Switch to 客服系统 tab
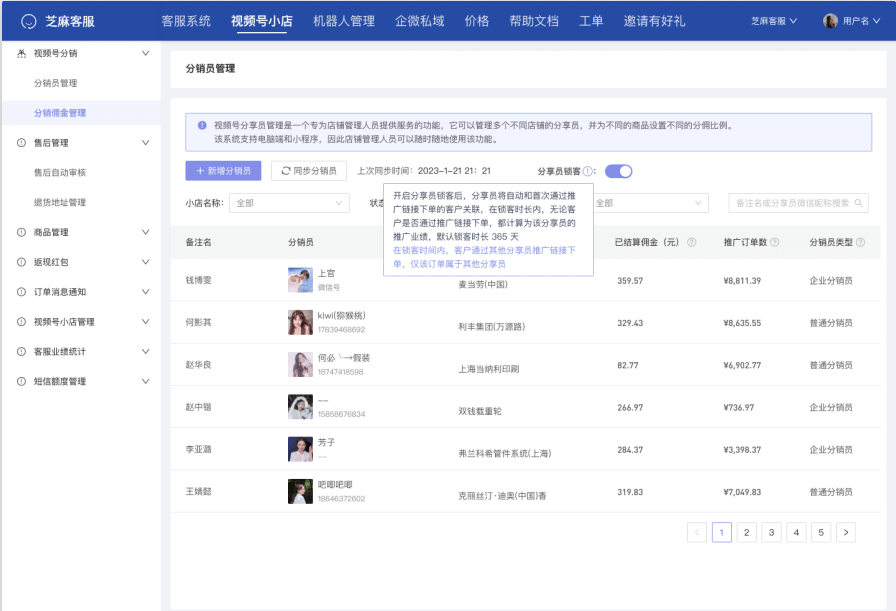Image resolution: width=896 pixels, height=611 pixels. 186,21
